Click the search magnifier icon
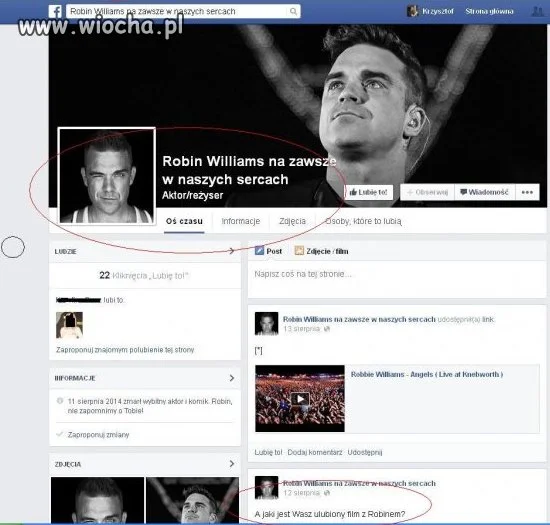550x525 pixels. [x=293, y=12]
